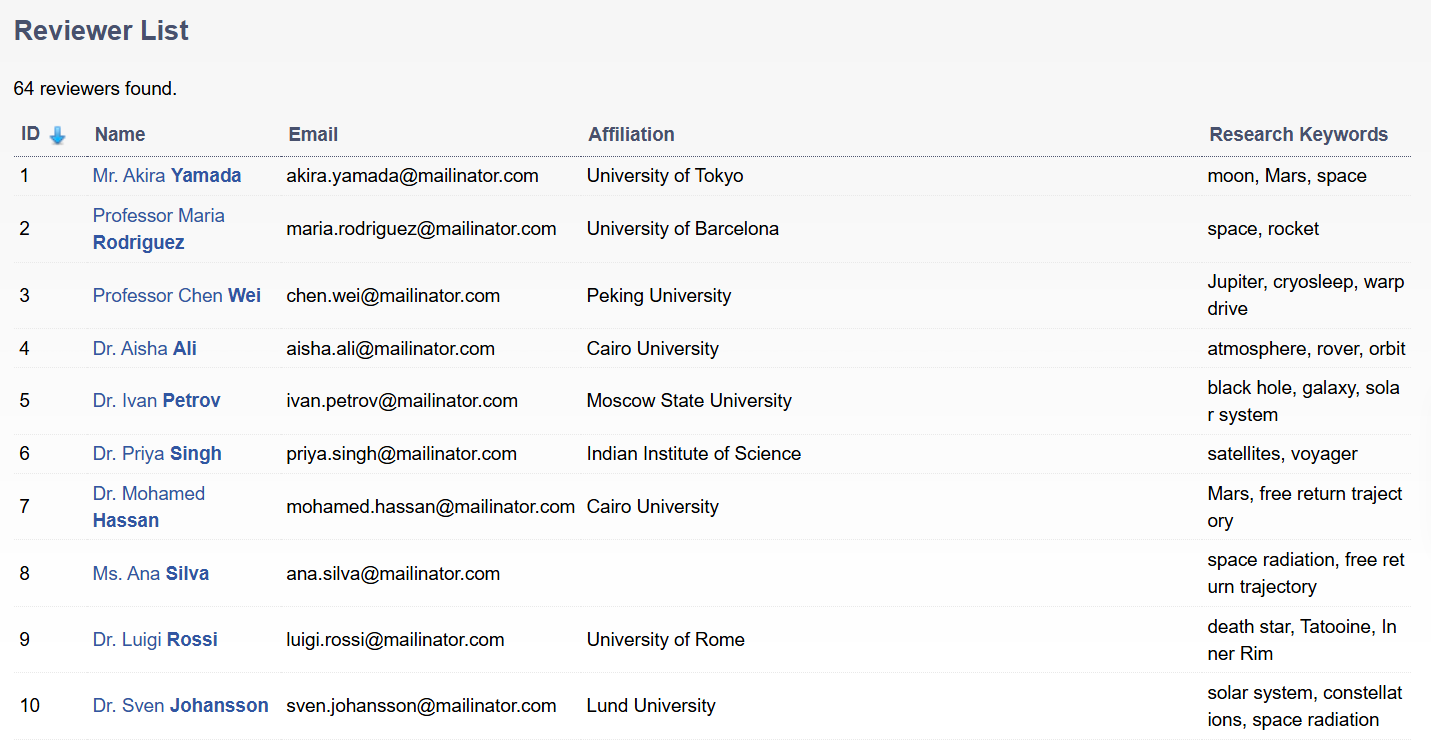
Task: Open reviewer Dr. Ivan Petrov
Action: [x=156, y=400]
